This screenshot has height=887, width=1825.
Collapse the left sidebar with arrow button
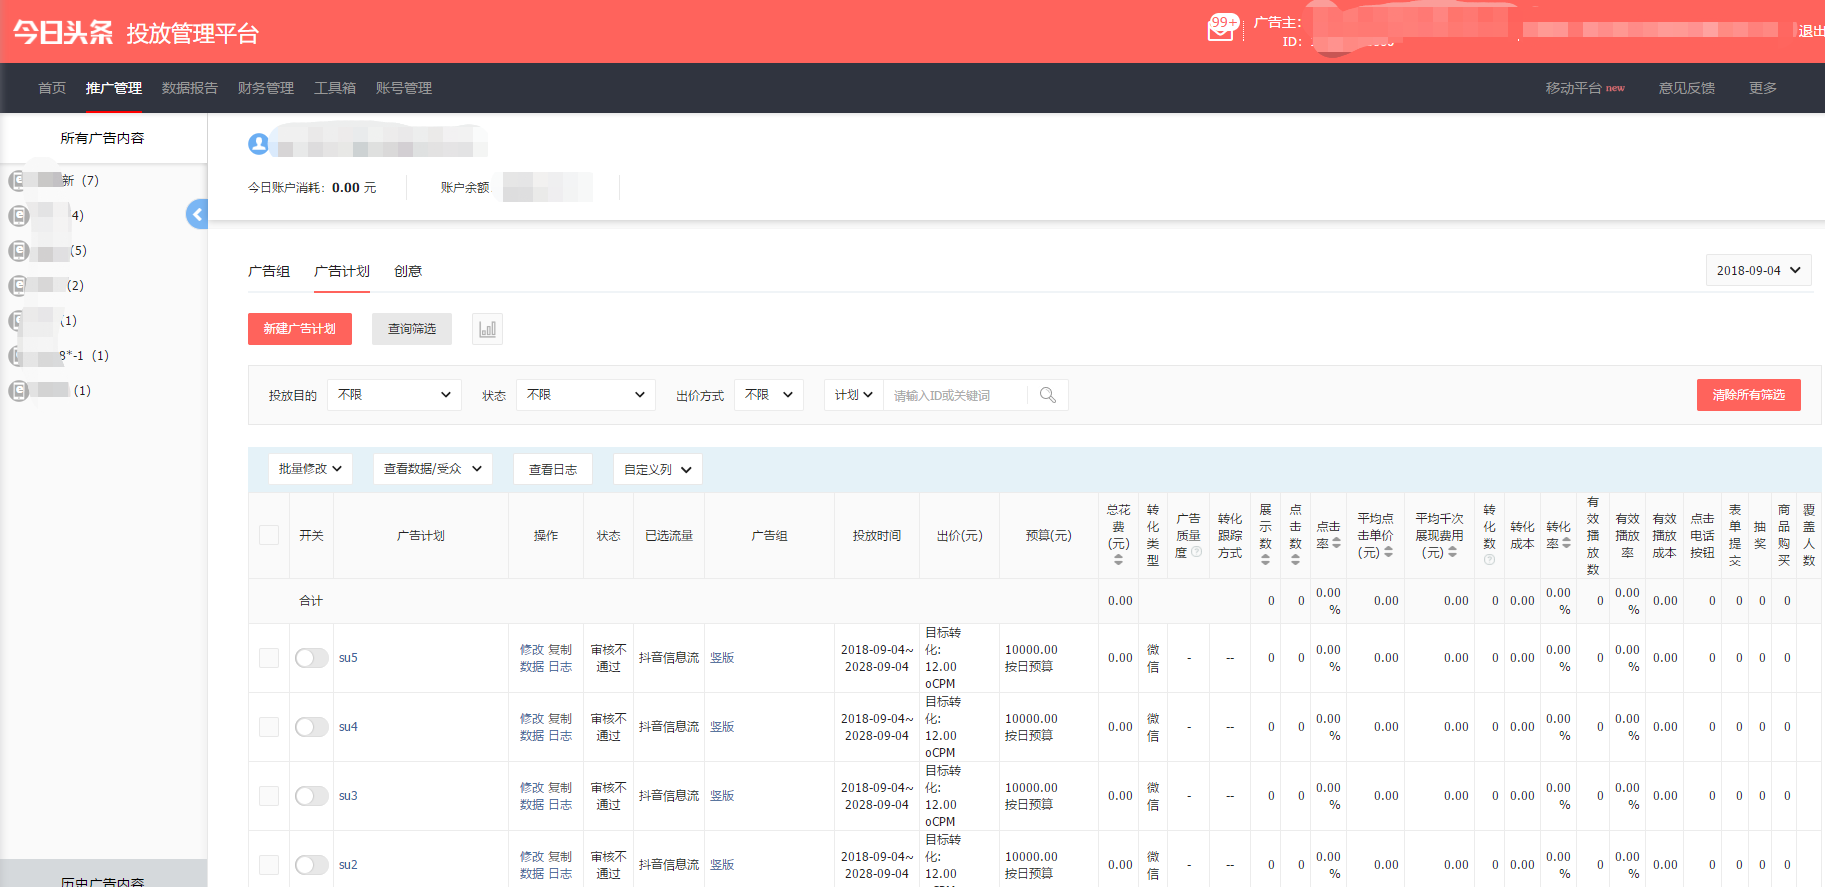point(197,214)
